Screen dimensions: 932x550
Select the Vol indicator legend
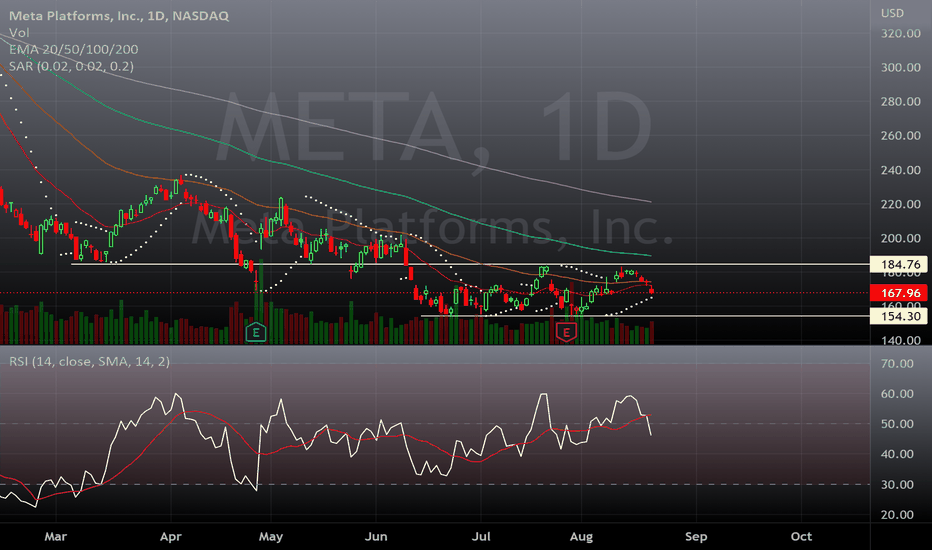tap(19, 33)
